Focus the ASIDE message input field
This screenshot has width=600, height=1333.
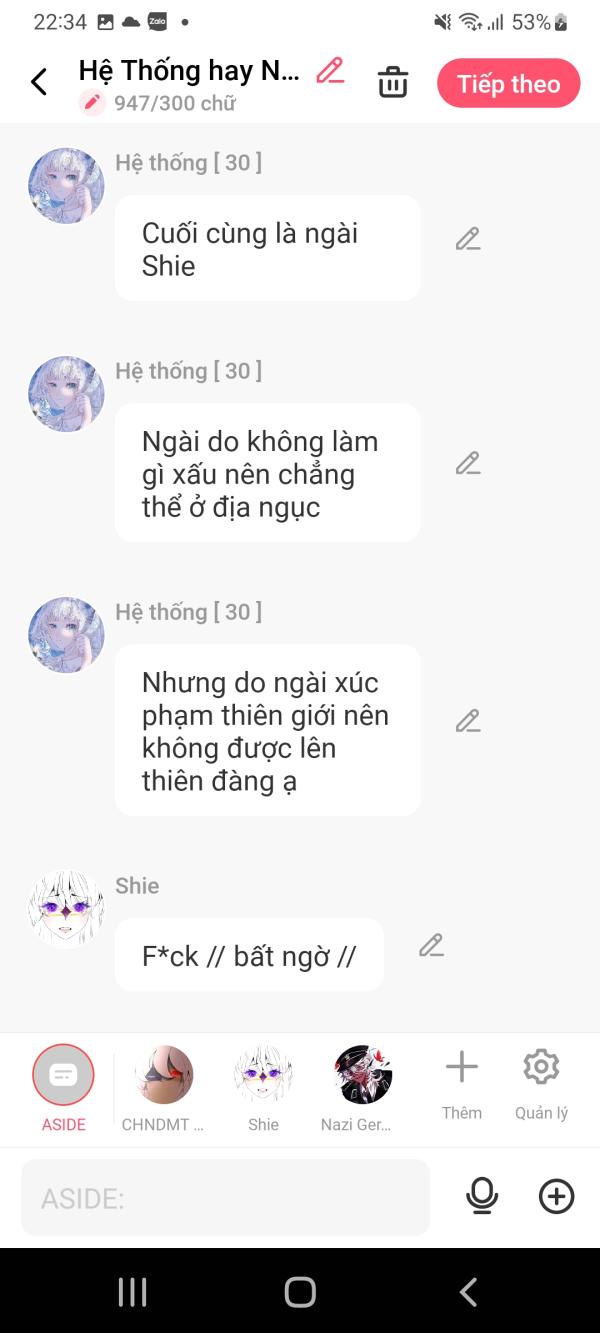click(x=225, y=1197)
